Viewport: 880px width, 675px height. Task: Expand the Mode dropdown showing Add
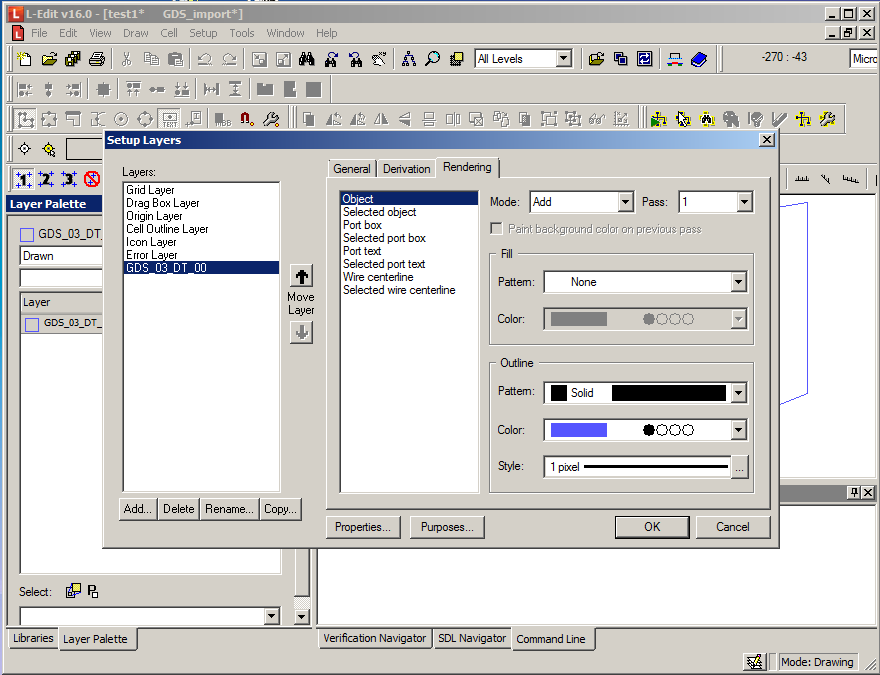pyautogui.click(x=625, y=202)
